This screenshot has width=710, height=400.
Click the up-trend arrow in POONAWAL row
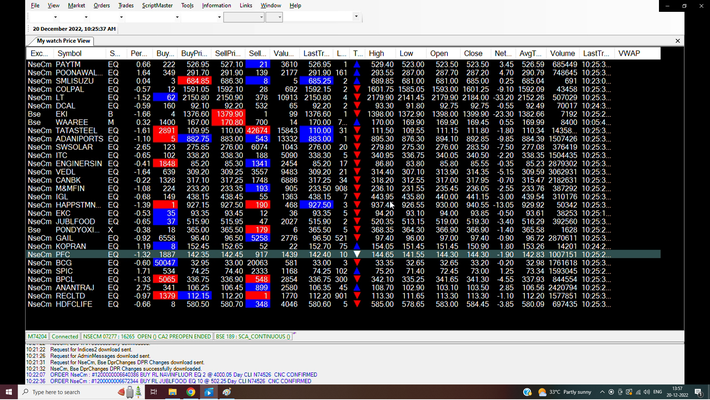[x=357, y=73]
